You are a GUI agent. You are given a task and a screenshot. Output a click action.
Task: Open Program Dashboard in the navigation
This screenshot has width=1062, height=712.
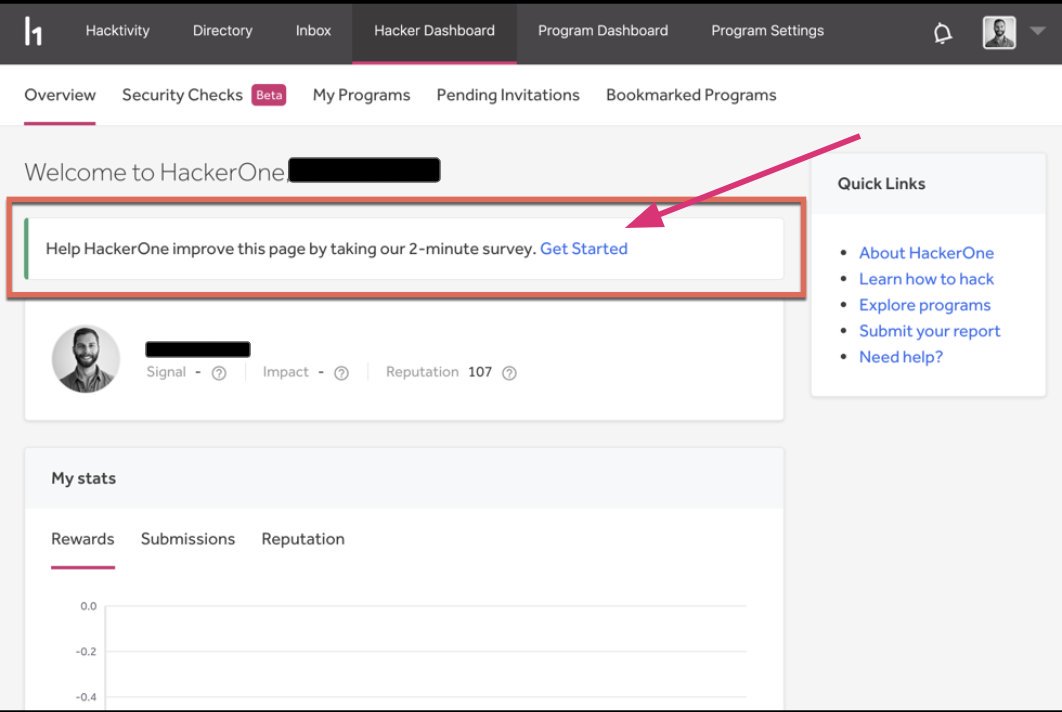click(x=603, y=30)
